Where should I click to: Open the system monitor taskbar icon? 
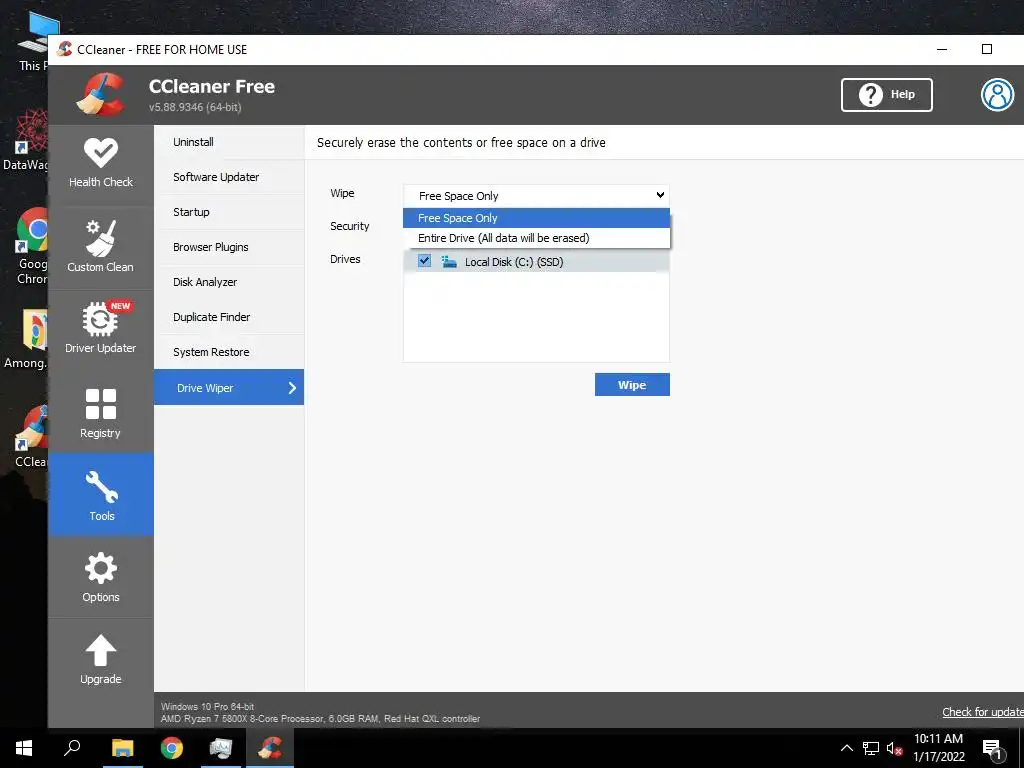click(x=221, y=748)
